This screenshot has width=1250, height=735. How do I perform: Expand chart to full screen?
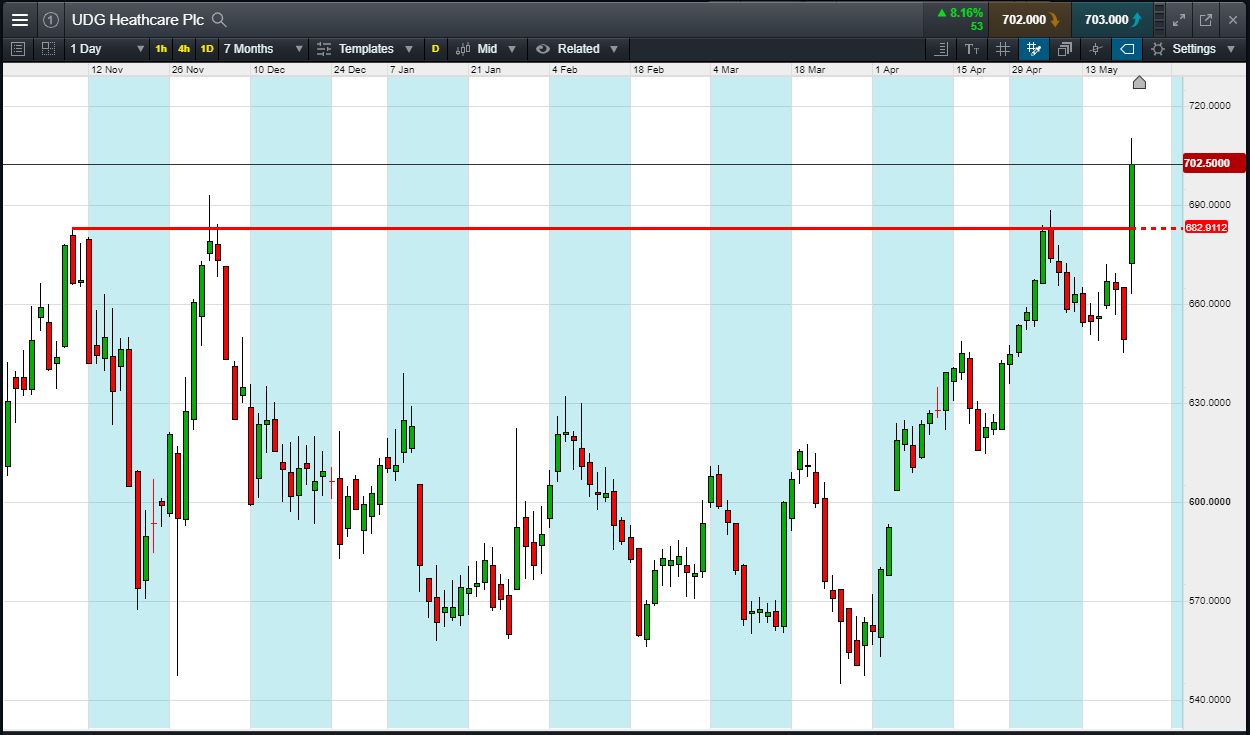1180,19
